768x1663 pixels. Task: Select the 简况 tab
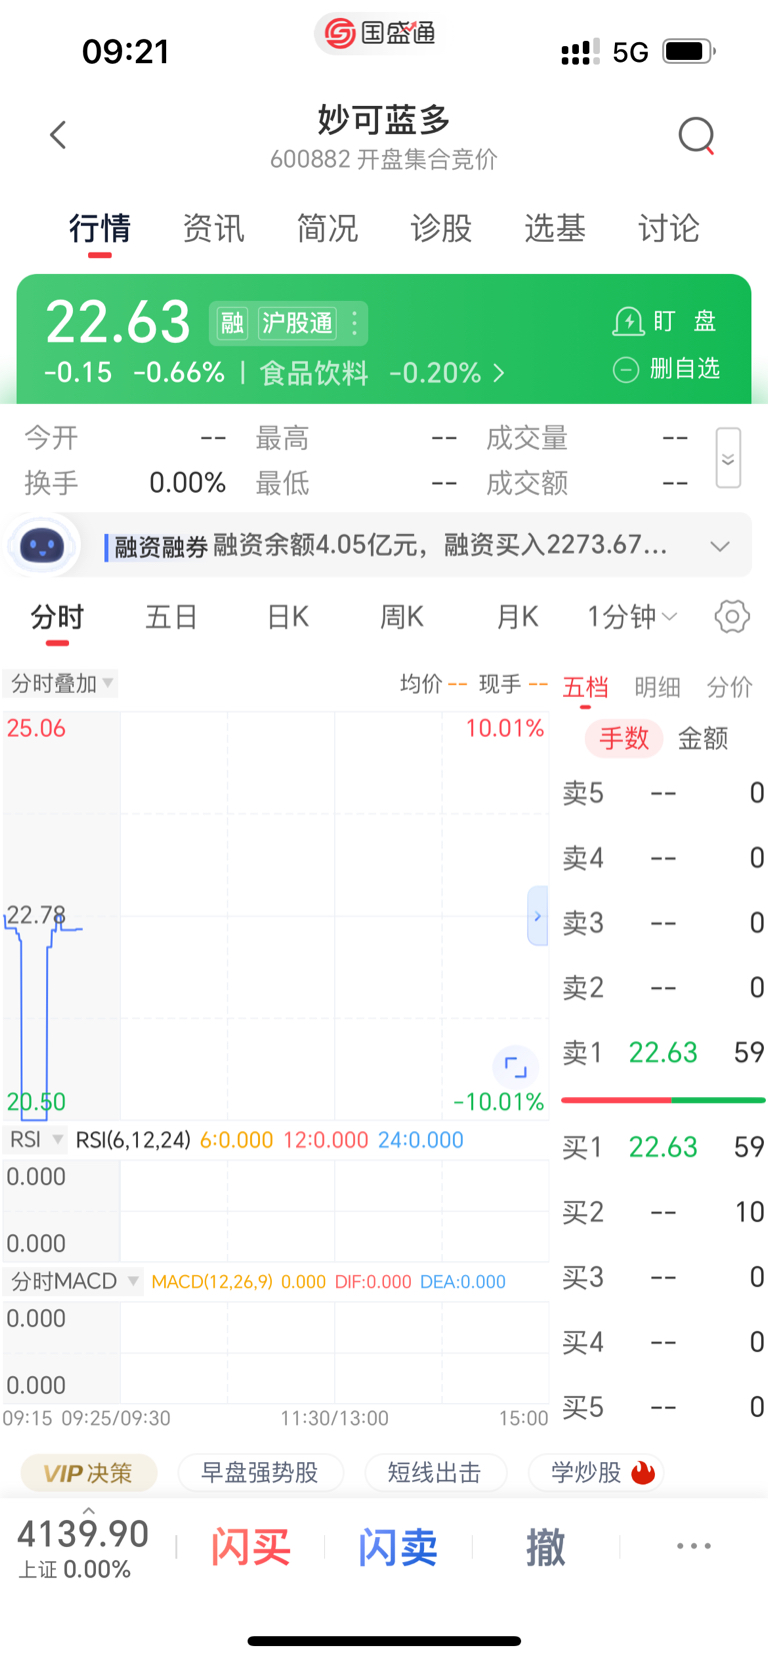(x=327, y=229)
